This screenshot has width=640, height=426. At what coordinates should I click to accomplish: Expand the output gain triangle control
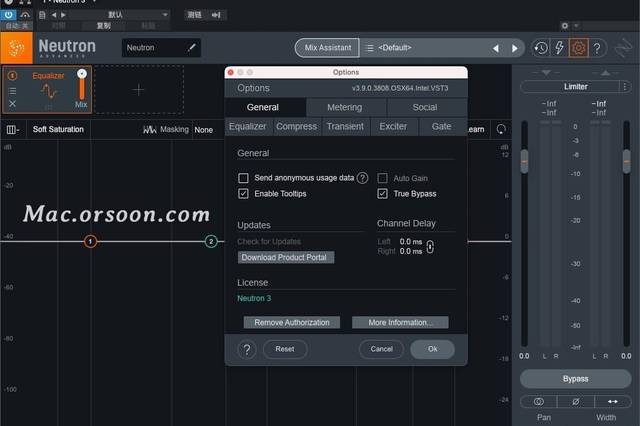pos(605,73)
